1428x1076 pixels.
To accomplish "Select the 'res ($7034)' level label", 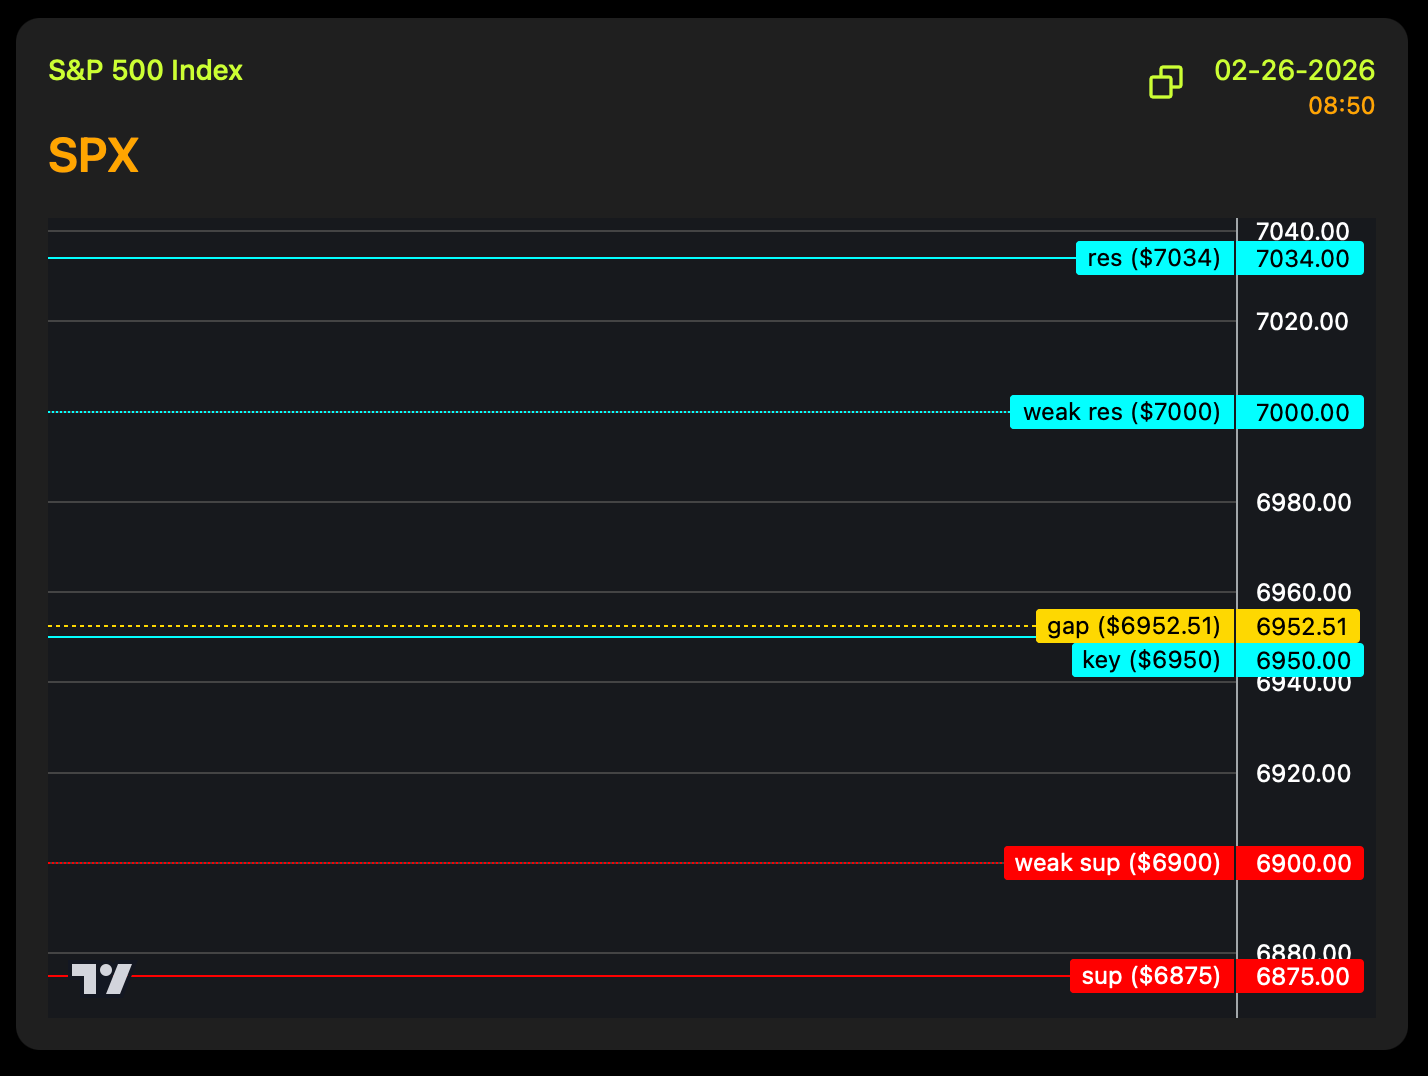I will tap(1154, 258).
